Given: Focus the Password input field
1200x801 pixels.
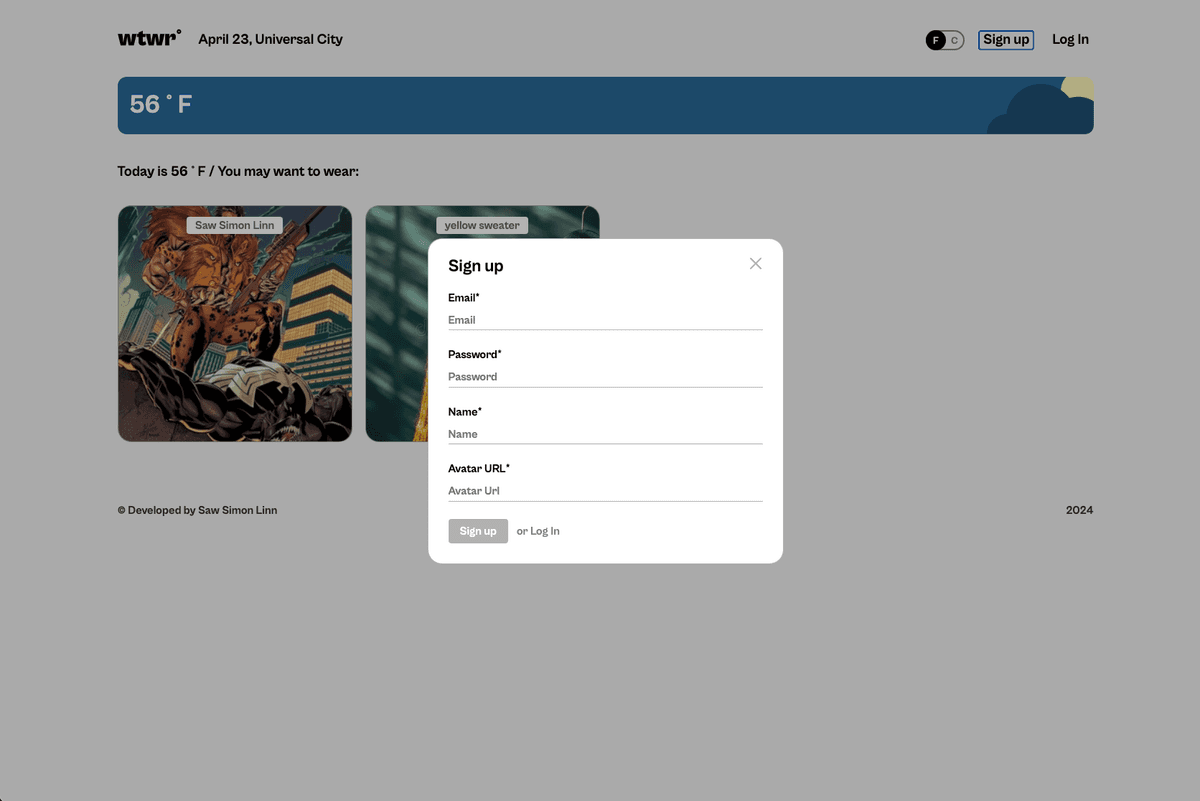Looking at the screenshot, I should tap(605, 377).
